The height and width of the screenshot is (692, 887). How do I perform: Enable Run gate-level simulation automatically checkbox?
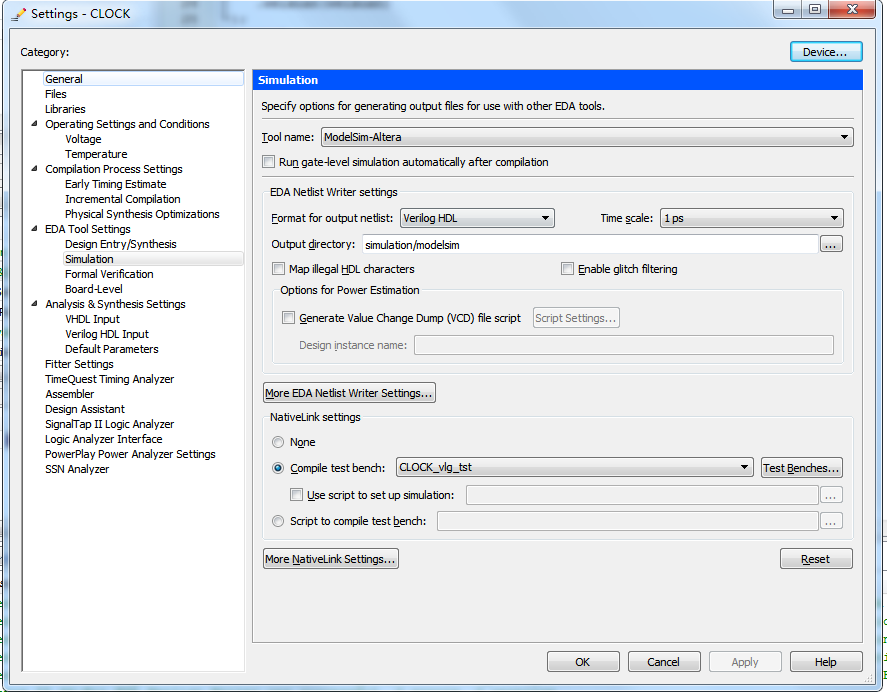[269, 162]
